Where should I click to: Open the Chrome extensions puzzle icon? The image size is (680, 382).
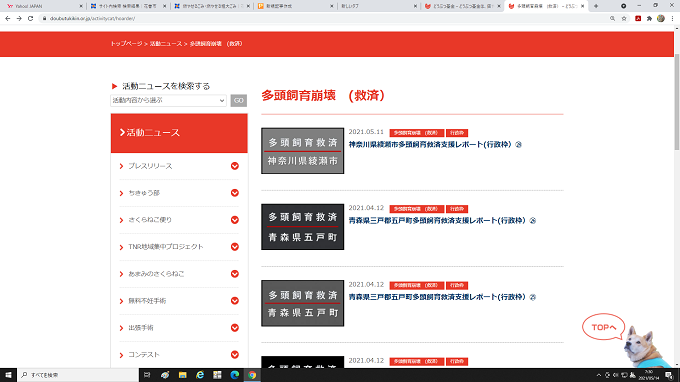[649, 19]
